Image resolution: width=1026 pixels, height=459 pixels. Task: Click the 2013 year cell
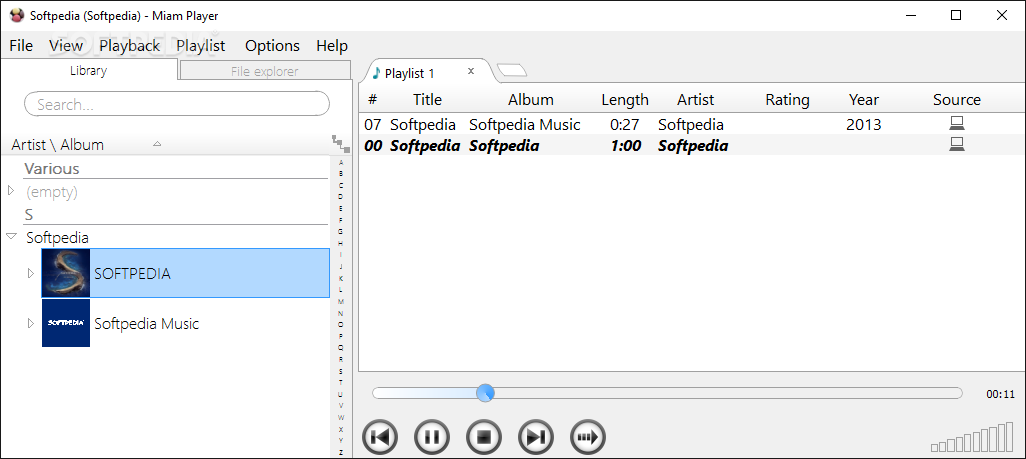(864, 124)
